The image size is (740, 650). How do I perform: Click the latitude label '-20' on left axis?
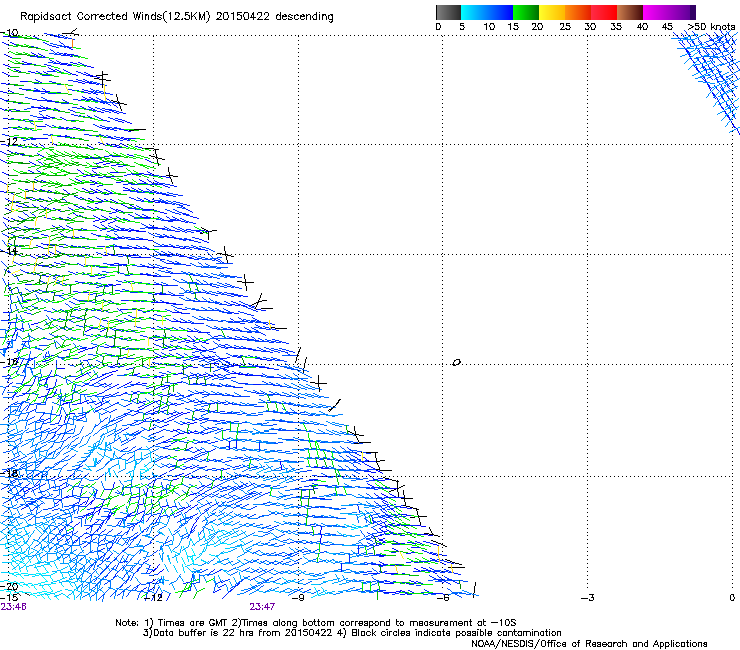point(9,587)
